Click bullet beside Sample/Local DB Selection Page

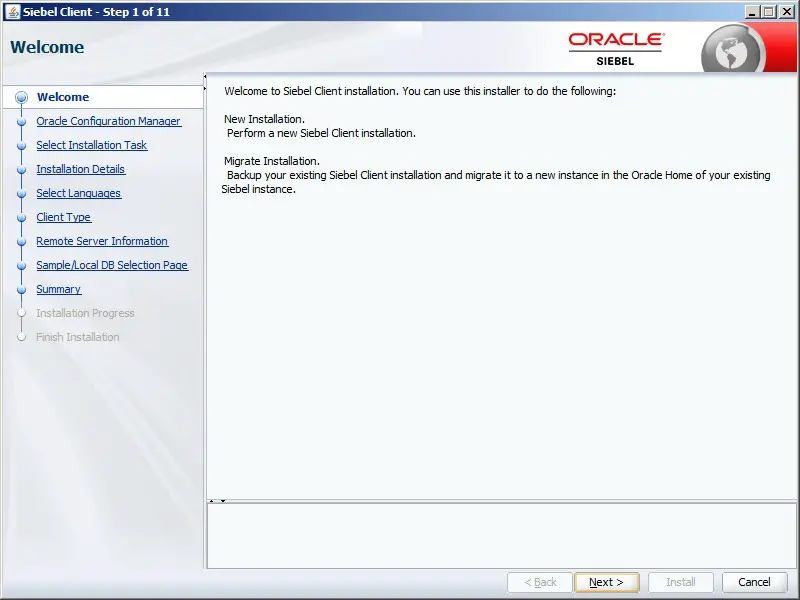click(21, 265)
